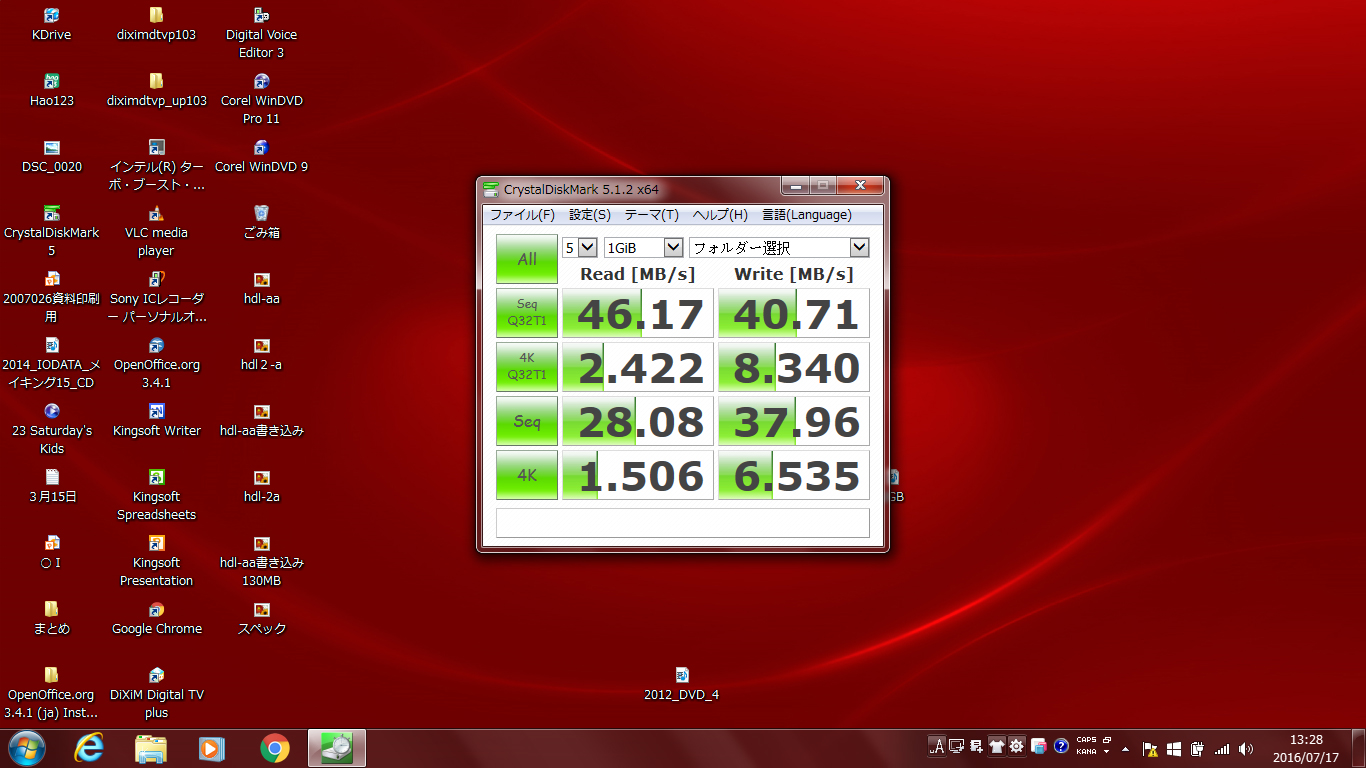Open the 設定(S) menu
Screen dimensions: 1366x768
coord(589,215)
